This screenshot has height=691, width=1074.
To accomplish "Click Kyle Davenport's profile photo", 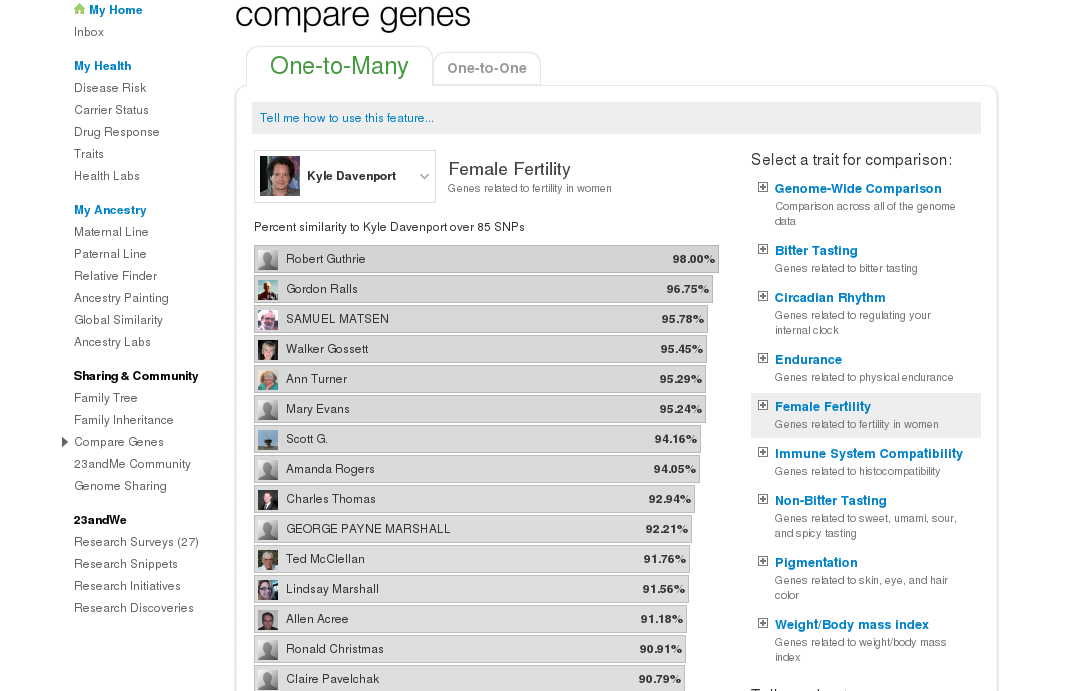I will point(279,176).
